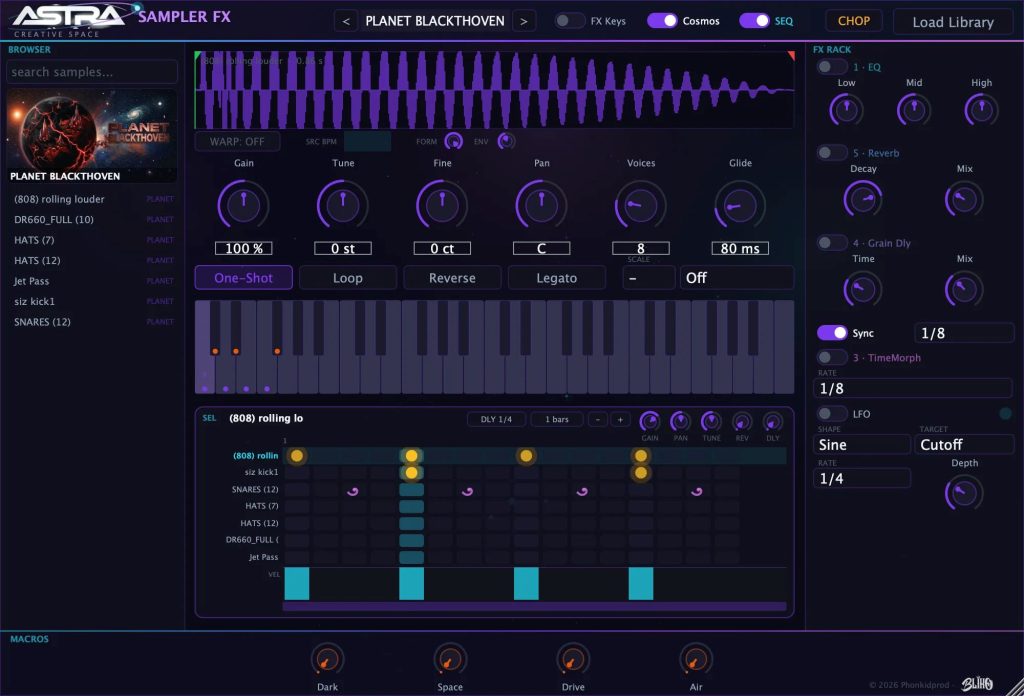Open the LFO RATE 1/4 dropdown

pyautogui.click(x=862, y=479)
